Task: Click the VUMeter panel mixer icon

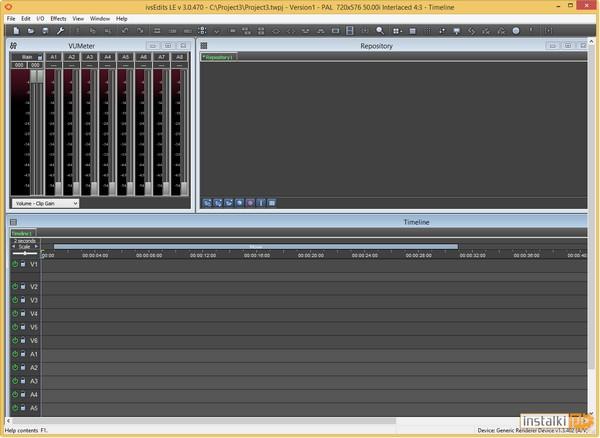Action: click(x=13, y=46)
